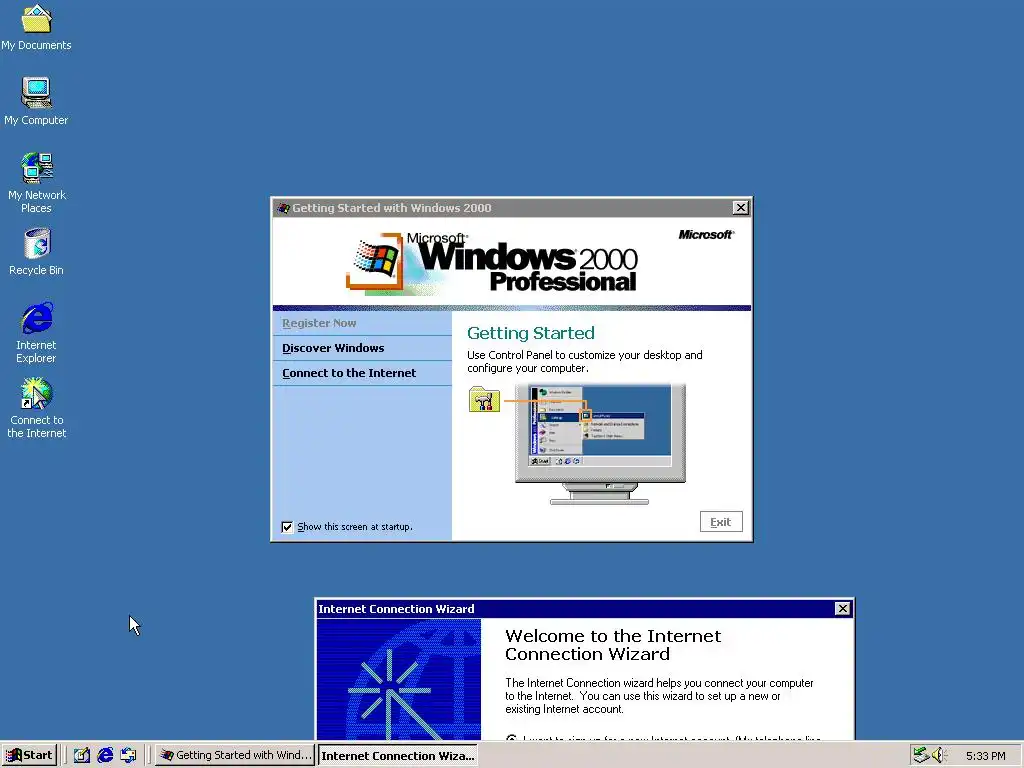Click the Welcome to the Internet Connection Wizard heading
This screenshot has width=1024, height=768.
613,645
